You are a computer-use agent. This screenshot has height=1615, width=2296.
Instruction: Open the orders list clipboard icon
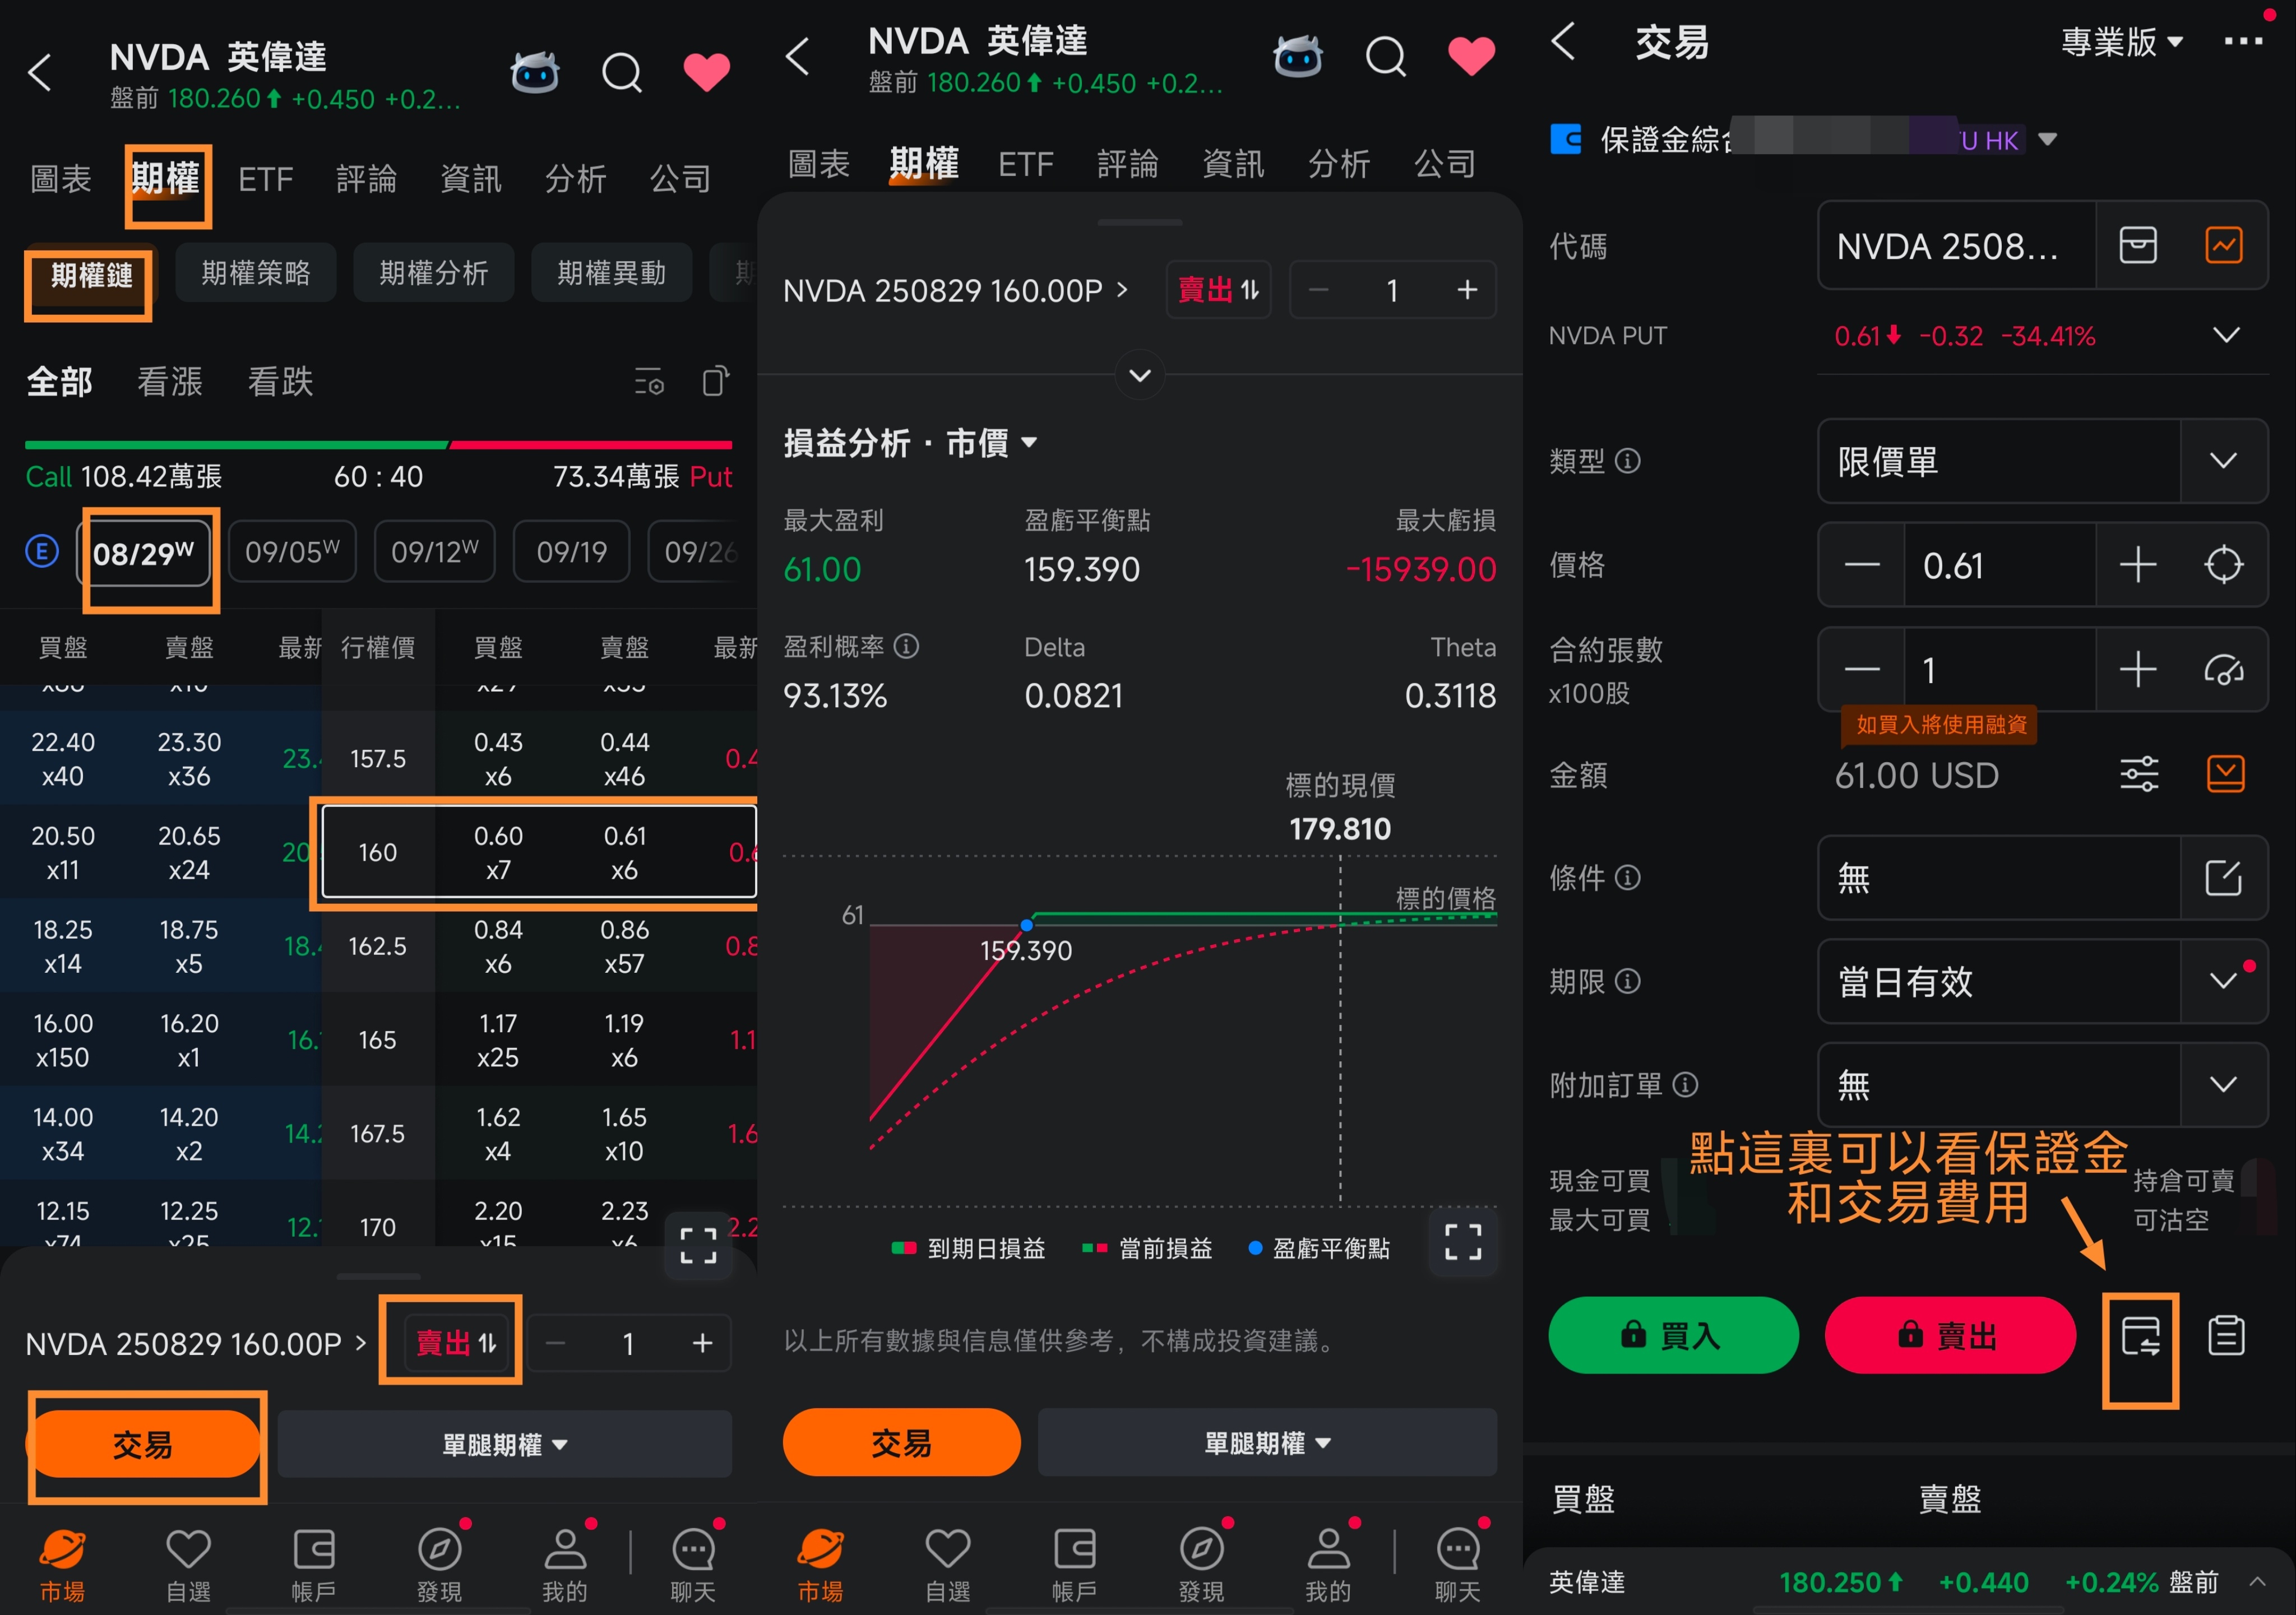pyautogui.click(x=2226, y=1336)
